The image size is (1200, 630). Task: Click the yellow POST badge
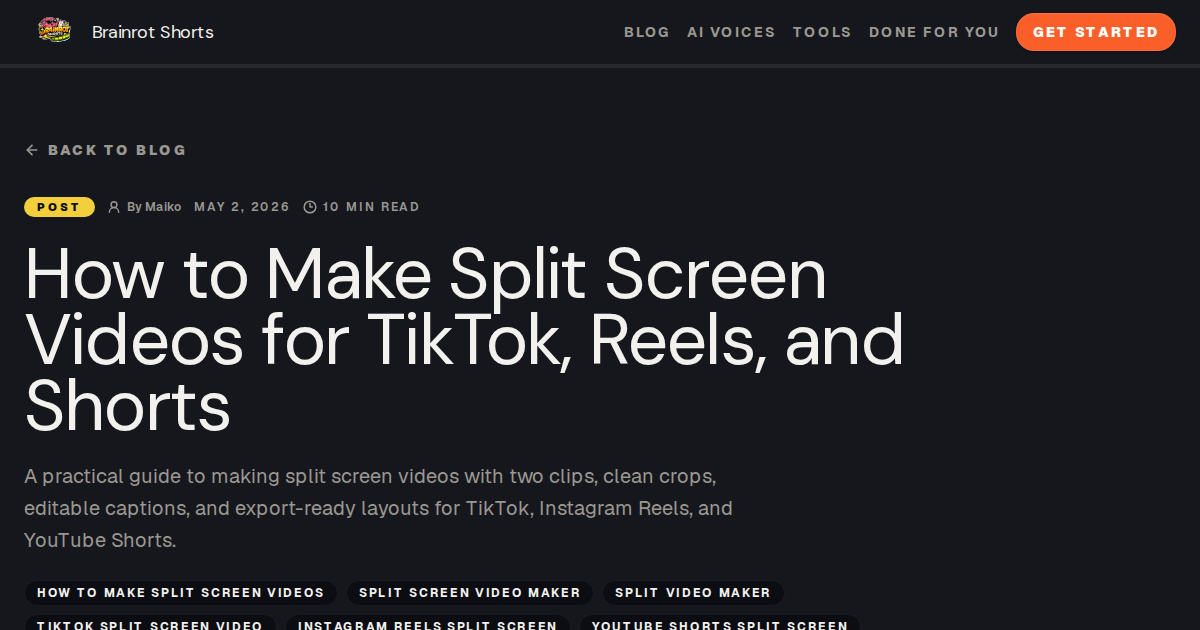[59, 207]
